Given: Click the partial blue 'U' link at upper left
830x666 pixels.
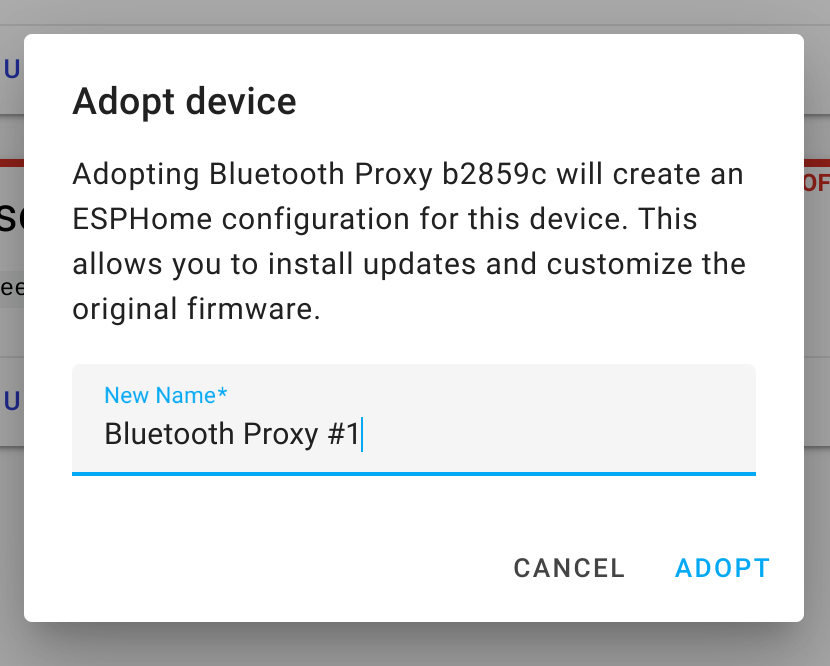Looking at the screenshot, I should click(12, 69).
